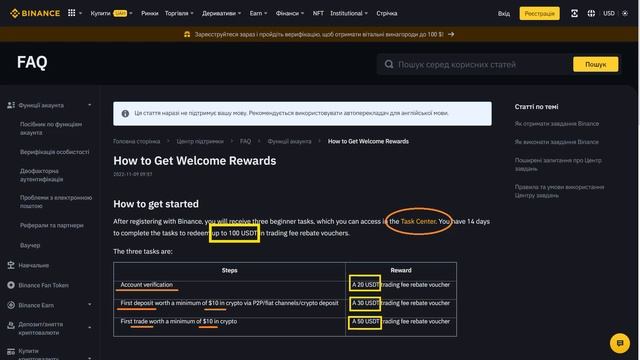Go to Головна сторінка breadcrumb
640x360 pixels.
pos(137,141)
